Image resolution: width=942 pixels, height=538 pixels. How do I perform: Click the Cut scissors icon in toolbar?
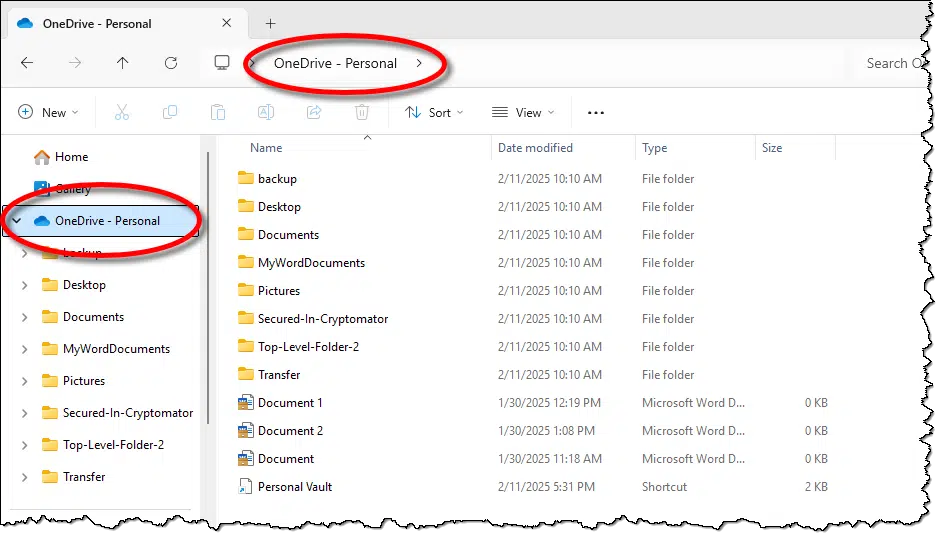pos(122,113)
